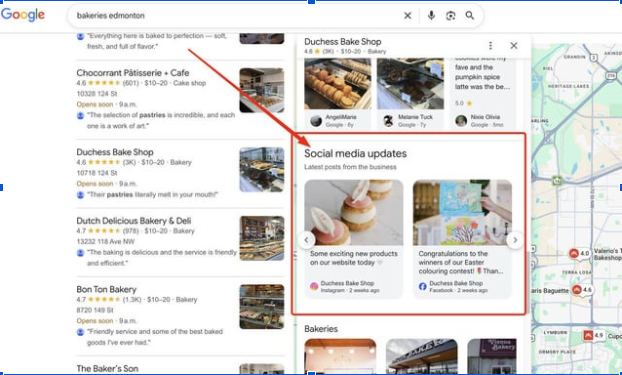Viewport: 622px width, 375px height.
Task: Click the 4.9 rated map pin
Action: point(594,336)
